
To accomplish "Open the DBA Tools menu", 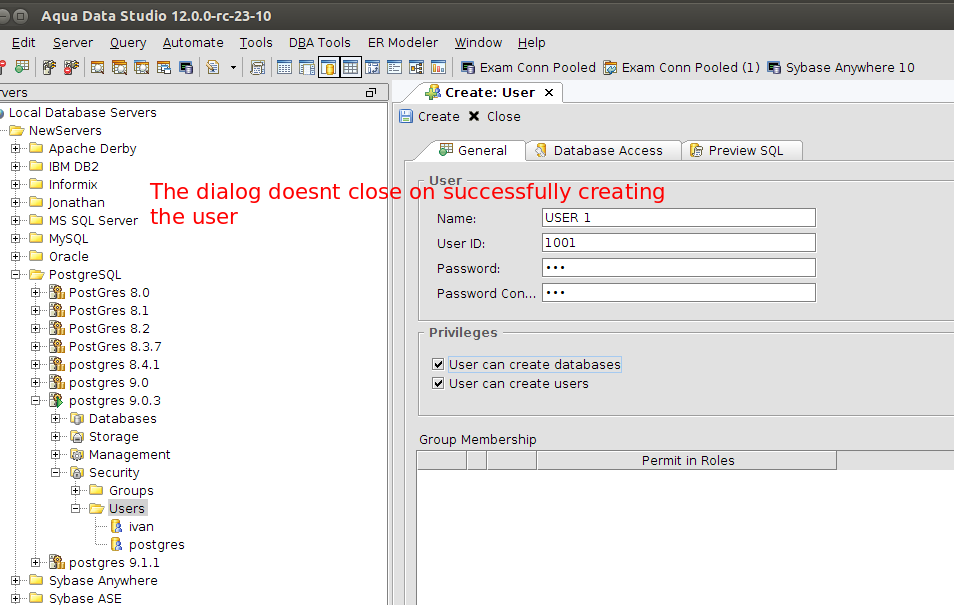I will (x=319, y=43).
